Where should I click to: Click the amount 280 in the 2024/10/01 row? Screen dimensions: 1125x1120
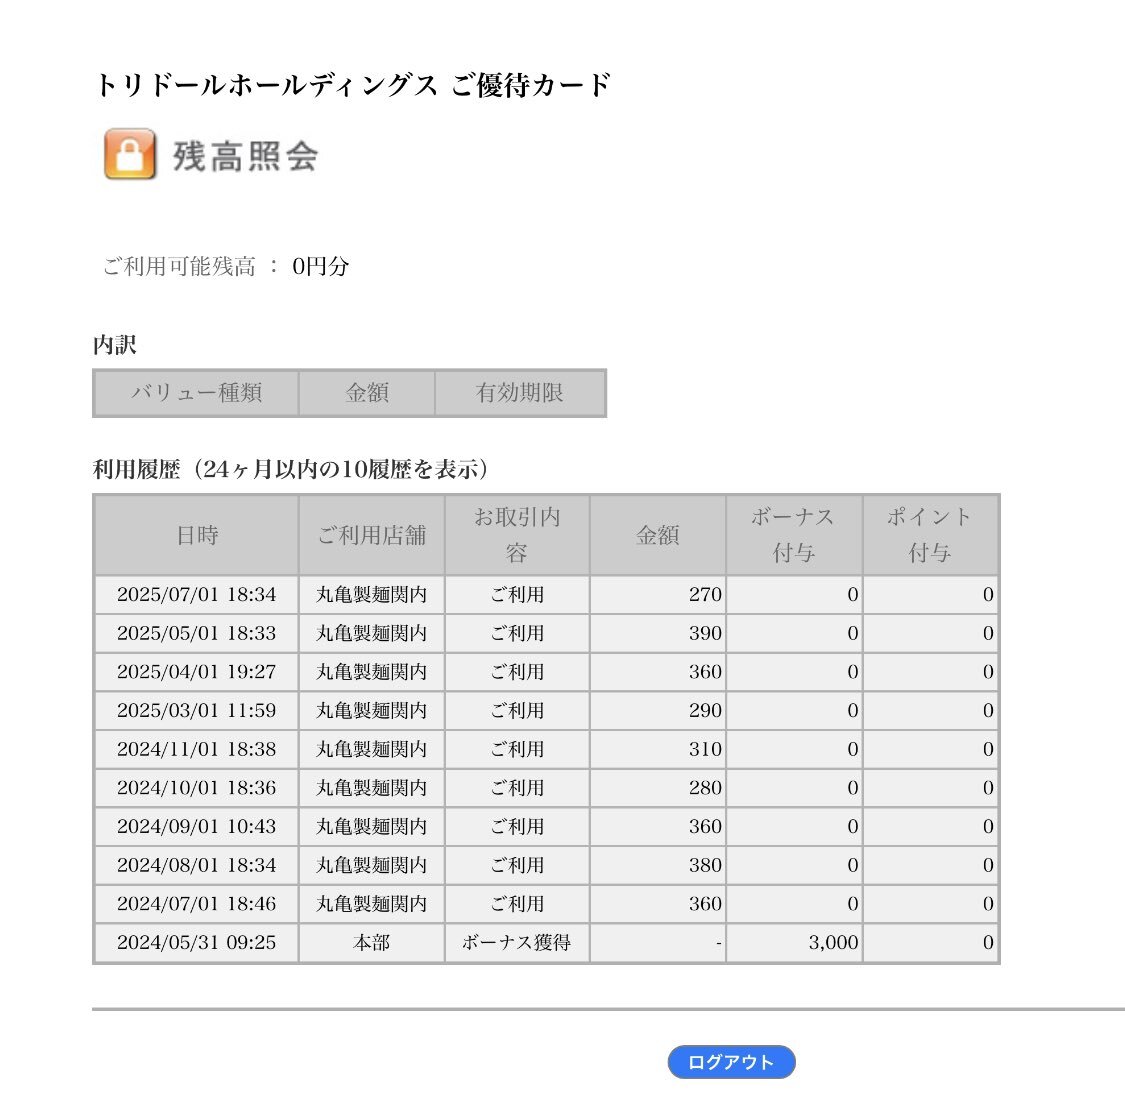(705, 789)
